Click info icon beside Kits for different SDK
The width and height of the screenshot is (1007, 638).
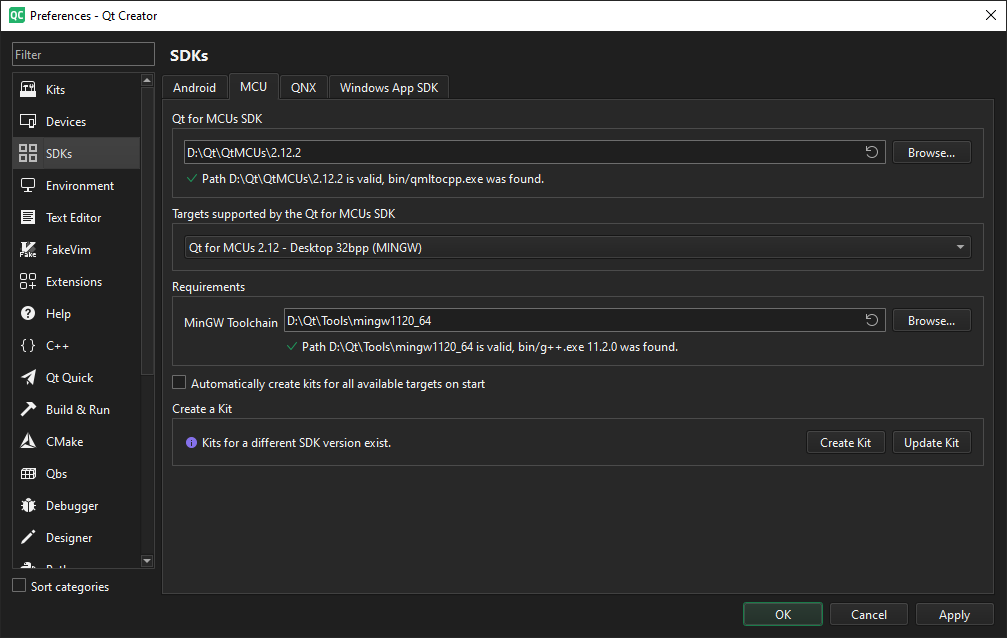191,443
